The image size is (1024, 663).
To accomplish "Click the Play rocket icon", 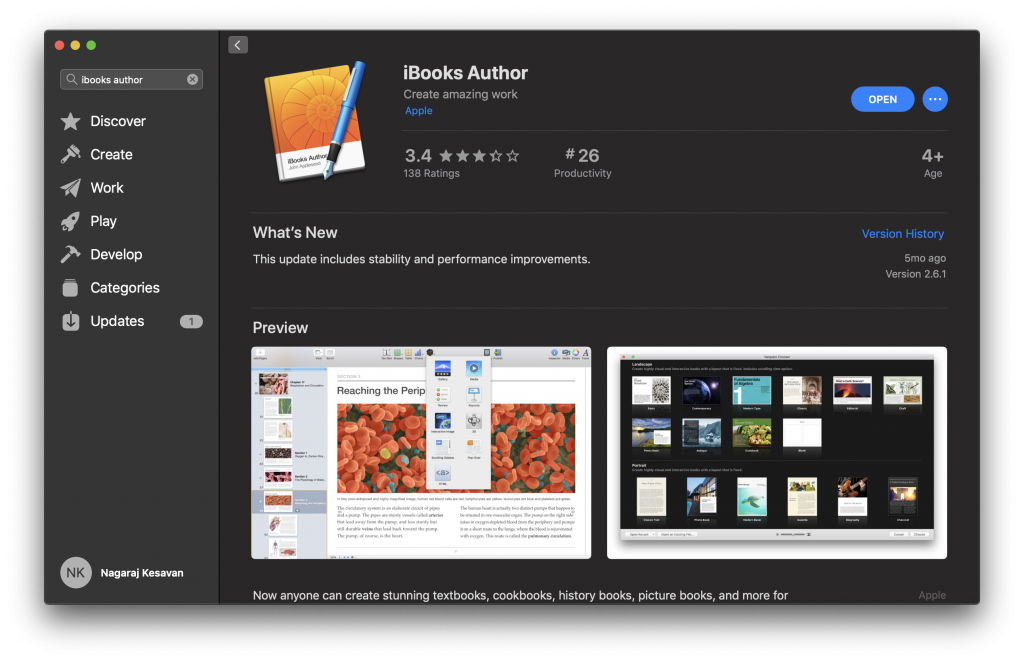I will (71, 221).
